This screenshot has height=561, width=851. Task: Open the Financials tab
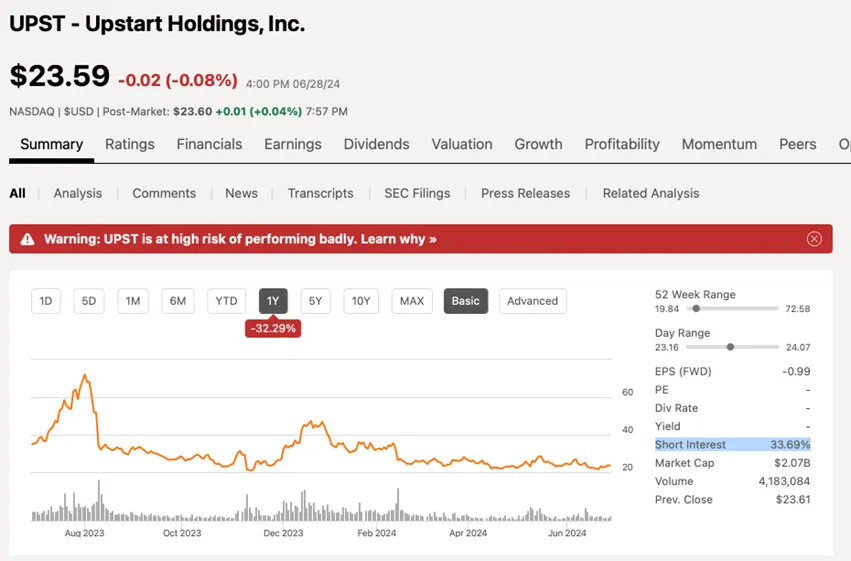(209, 144)
